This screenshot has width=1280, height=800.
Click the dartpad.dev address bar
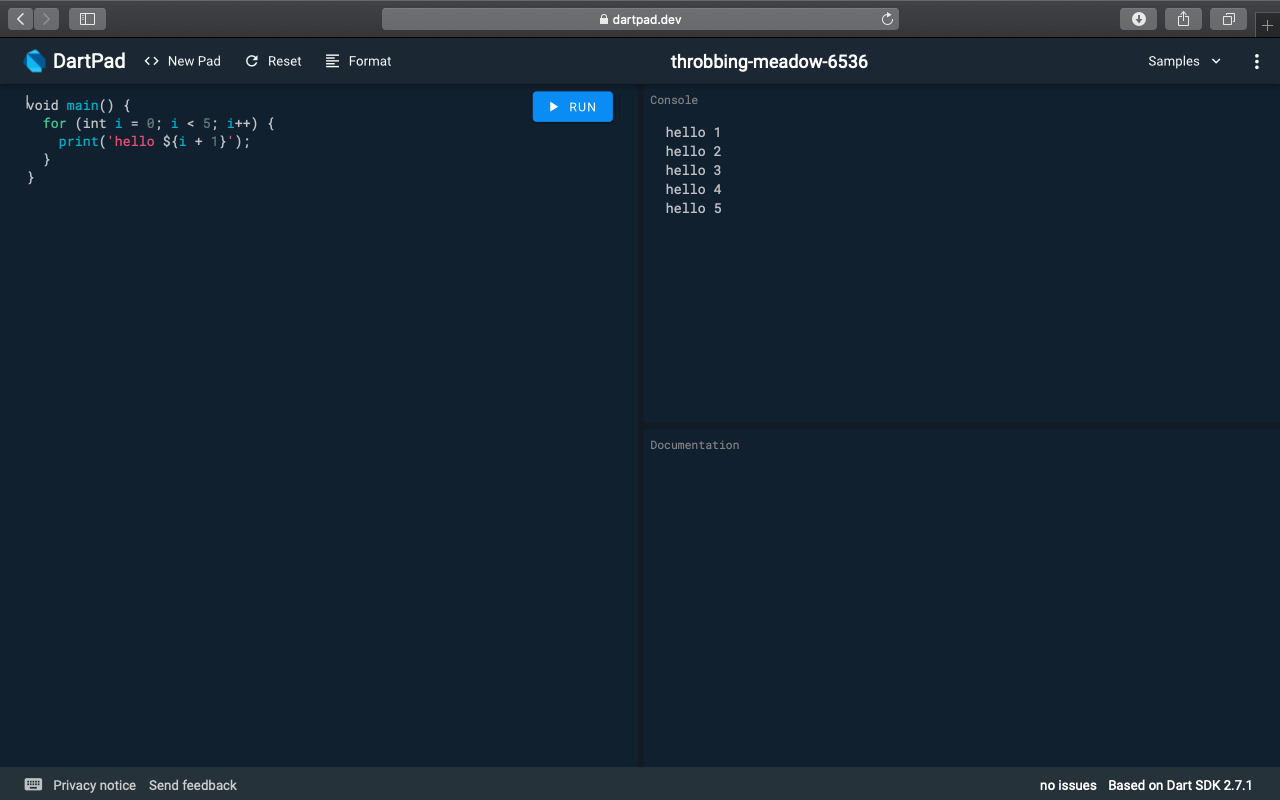pyautogui.click(x=640, y=19)
